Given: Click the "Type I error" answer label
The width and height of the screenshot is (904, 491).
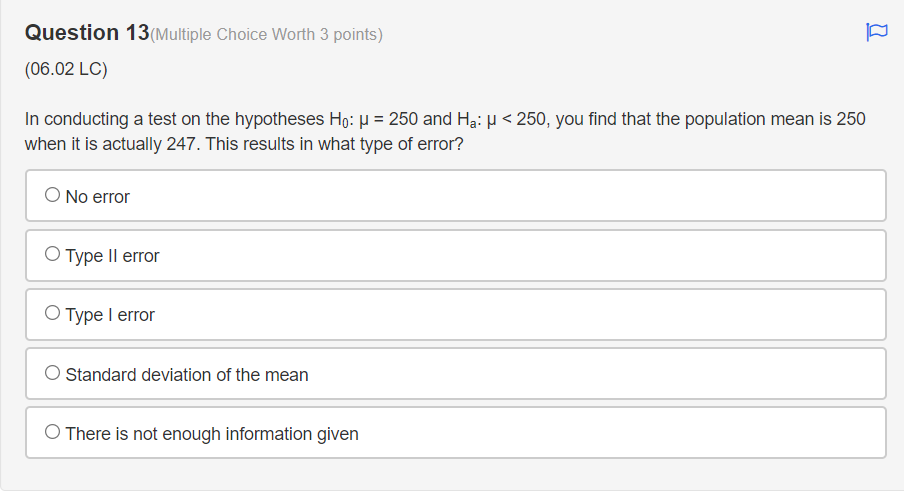Looking at the screenshot, I should click(x=110, y=315).
